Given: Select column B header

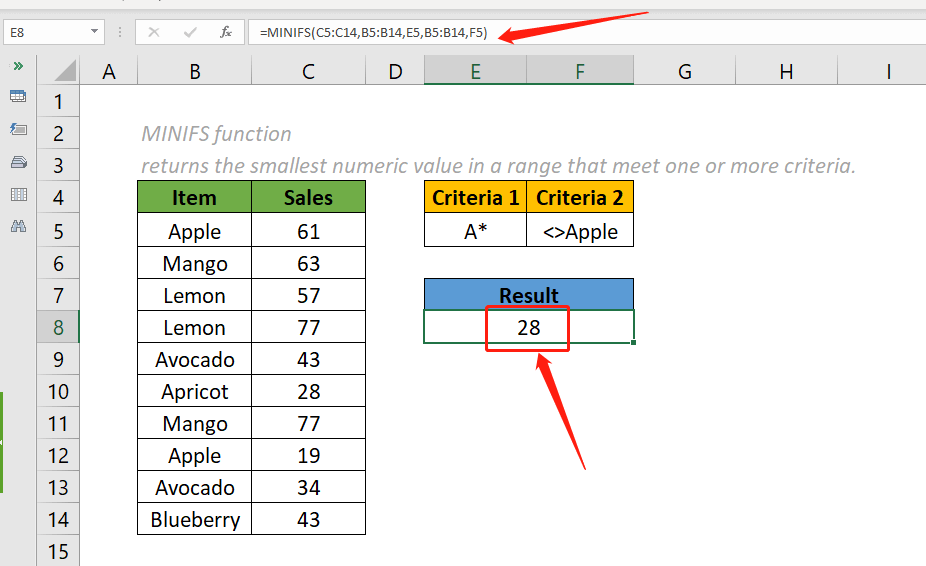Looking at the screenshot, I should tap(194, 71).
